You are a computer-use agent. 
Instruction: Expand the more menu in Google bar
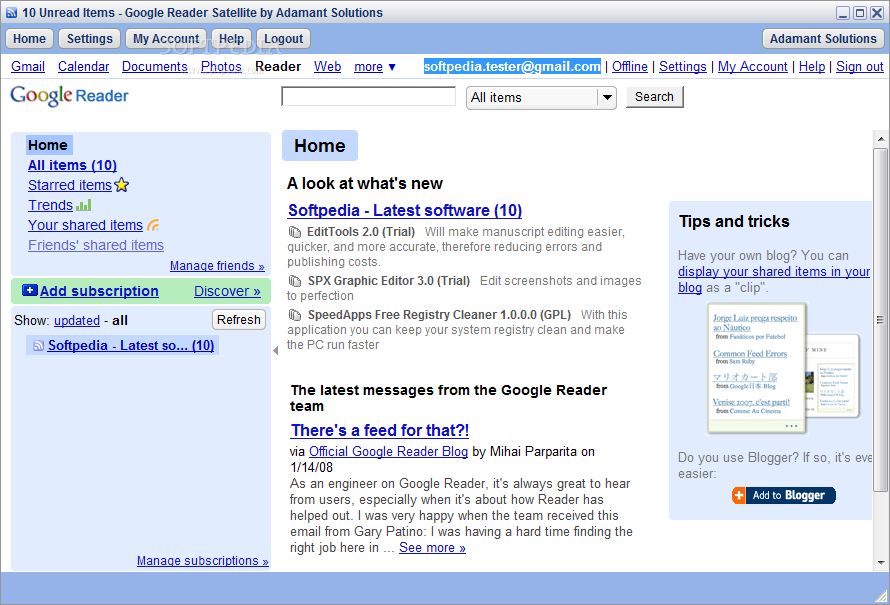coord(375,67)
